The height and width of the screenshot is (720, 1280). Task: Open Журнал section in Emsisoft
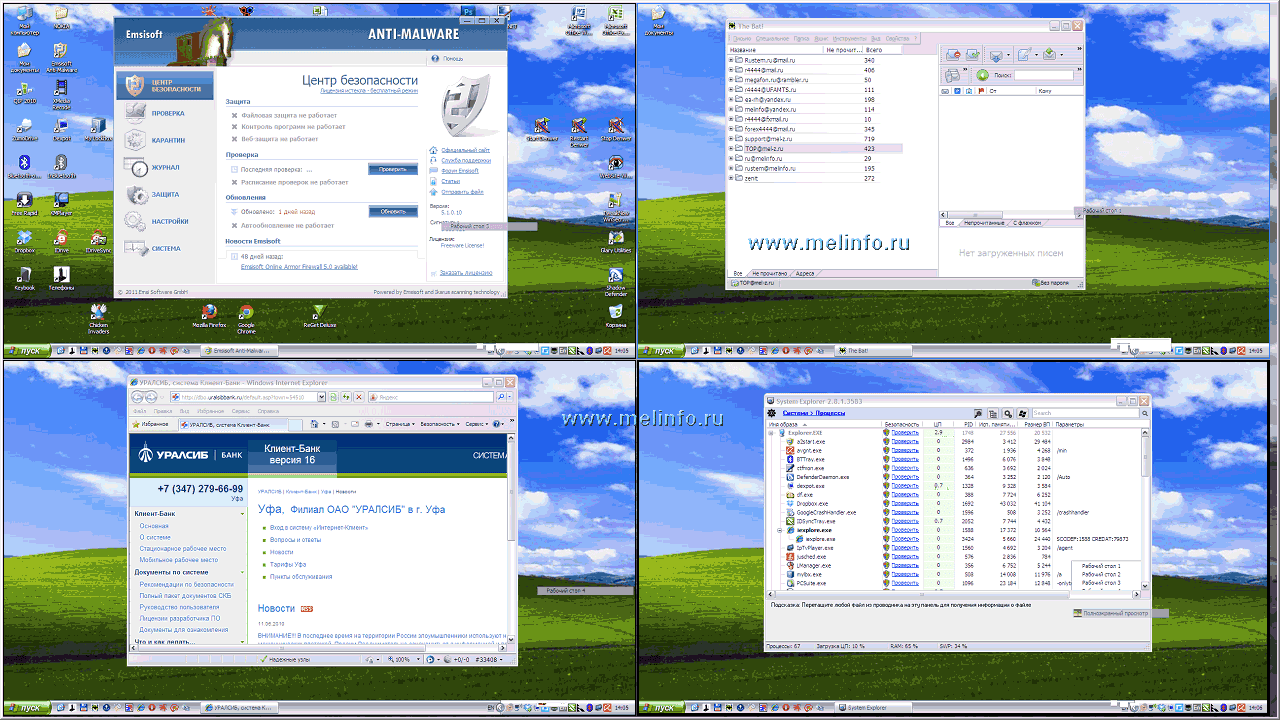tap(164, 167)
